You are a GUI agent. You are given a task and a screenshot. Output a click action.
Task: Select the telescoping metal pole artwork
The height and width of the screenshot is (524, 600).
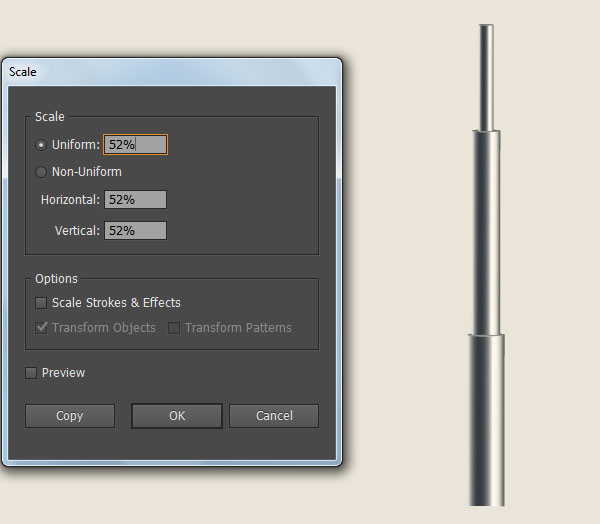point(486,265)
